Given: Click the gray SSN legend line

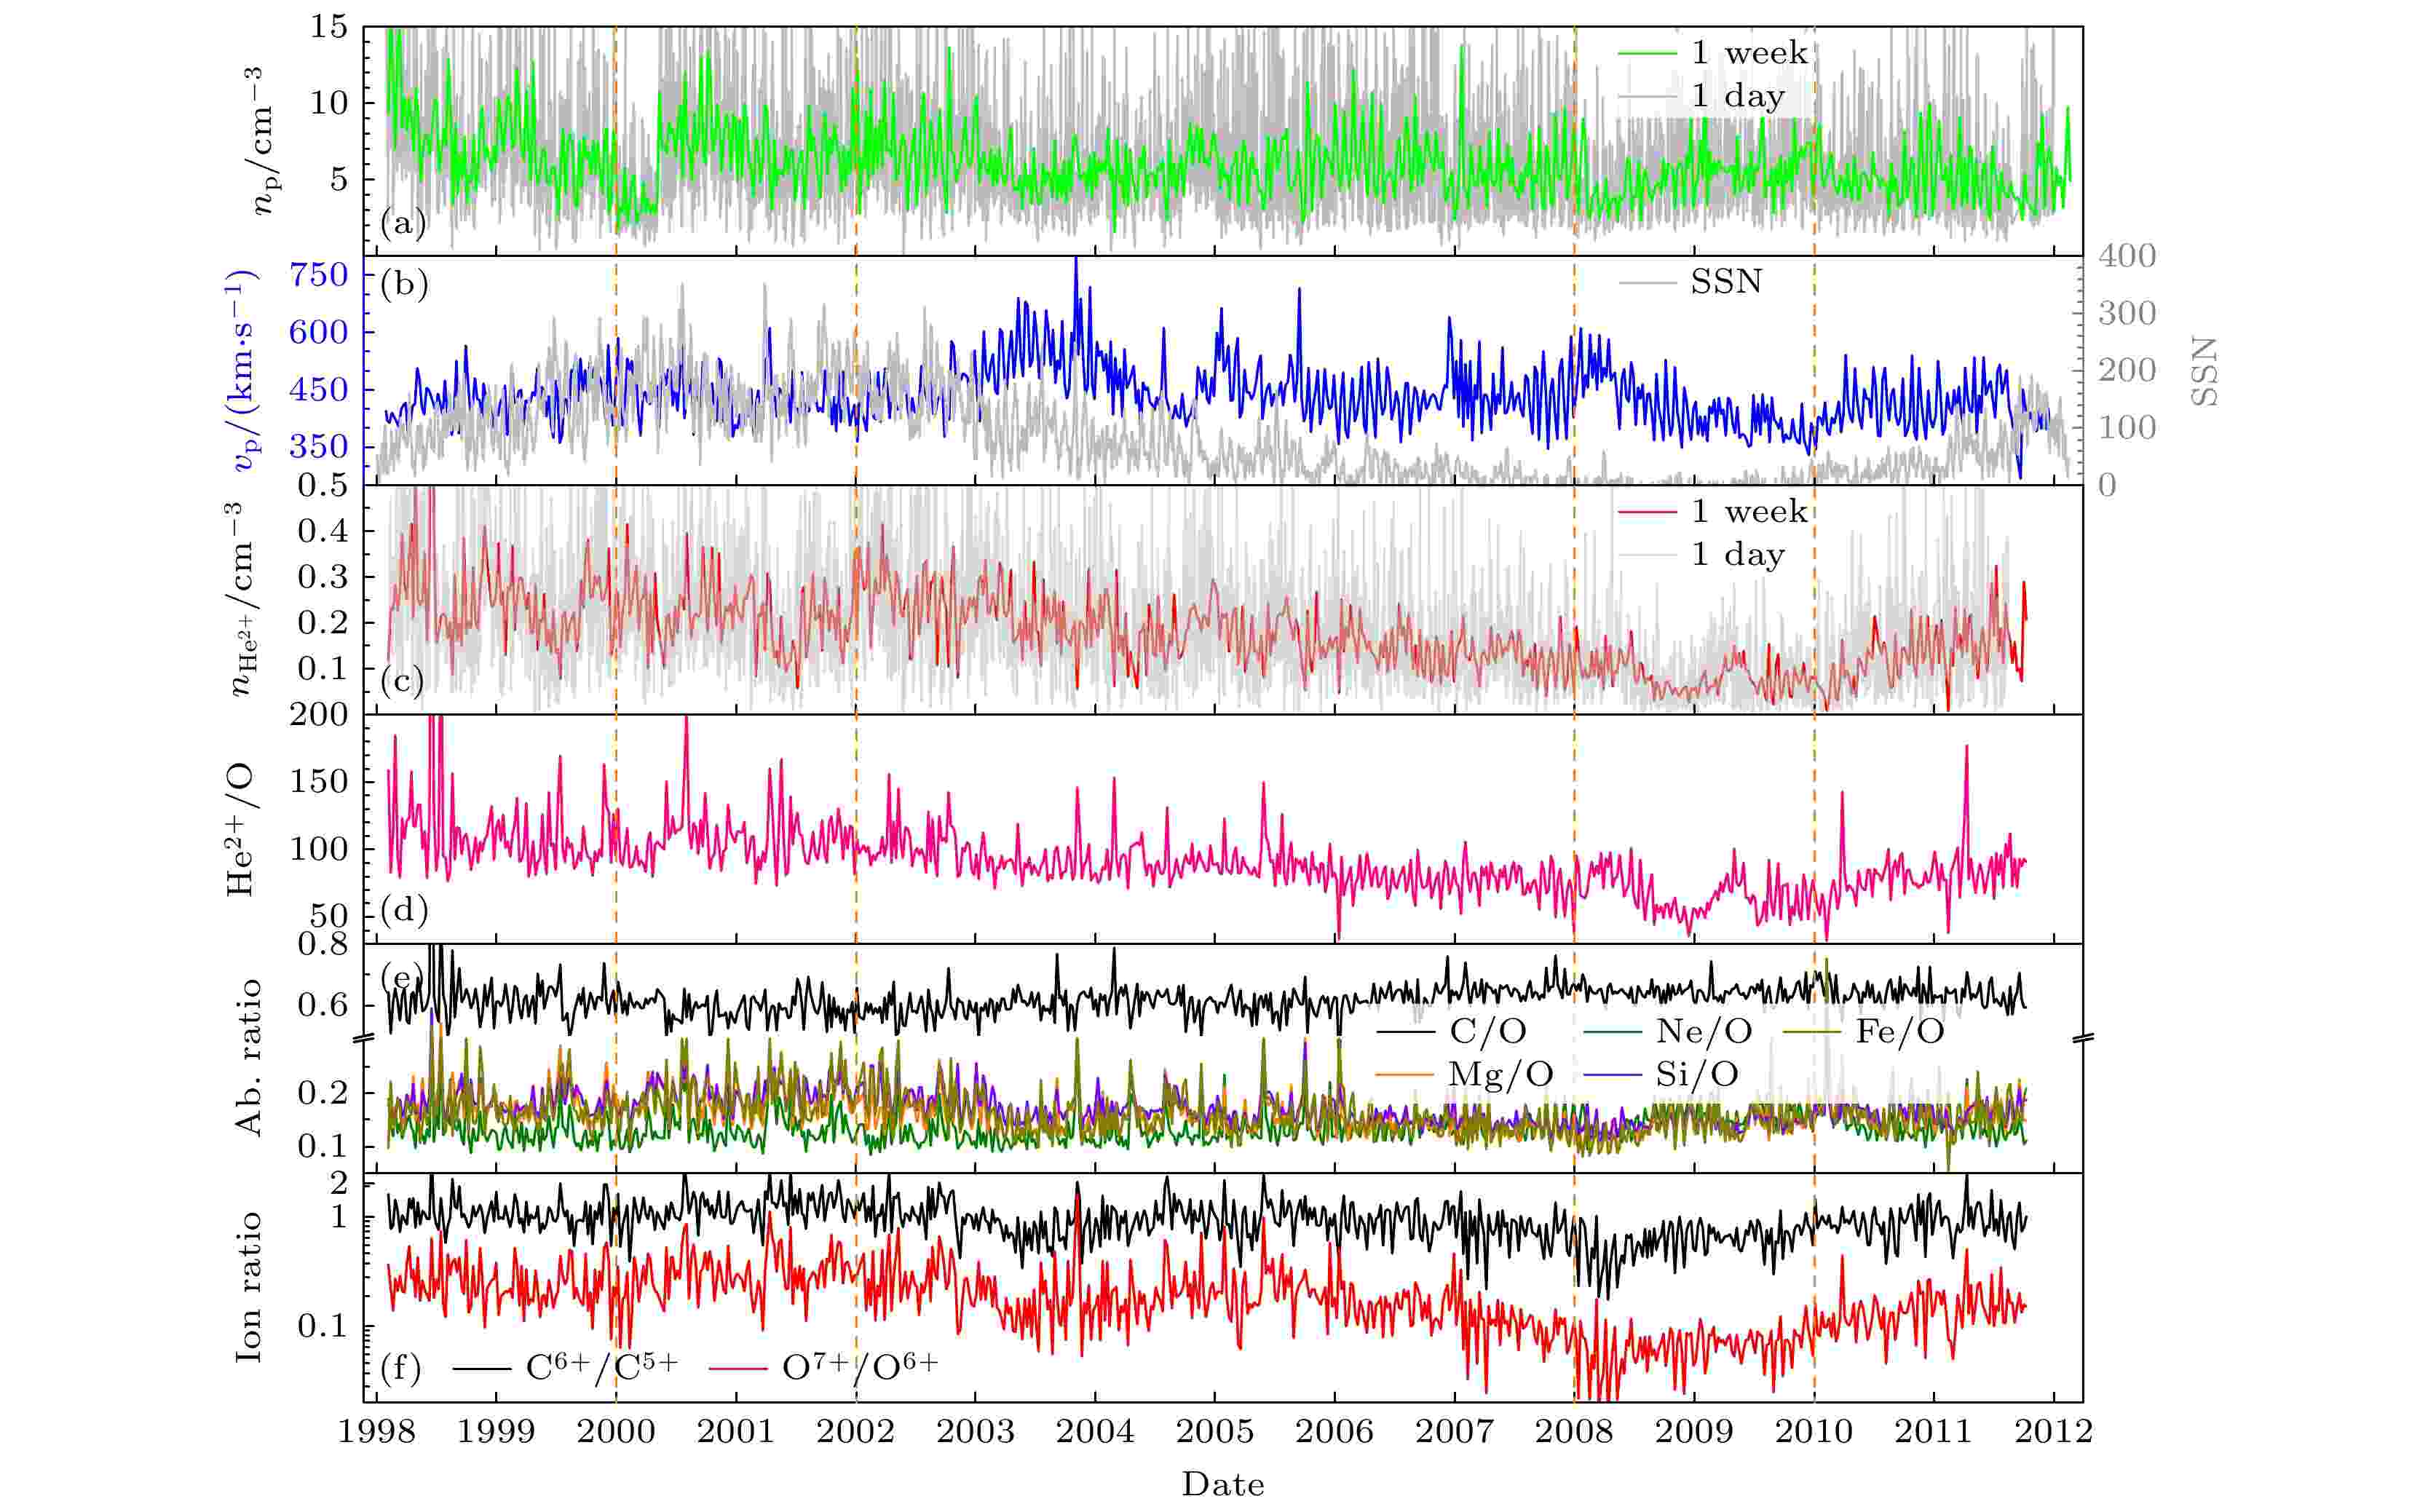Looking at the screenshot, I should pos(1647,283).
